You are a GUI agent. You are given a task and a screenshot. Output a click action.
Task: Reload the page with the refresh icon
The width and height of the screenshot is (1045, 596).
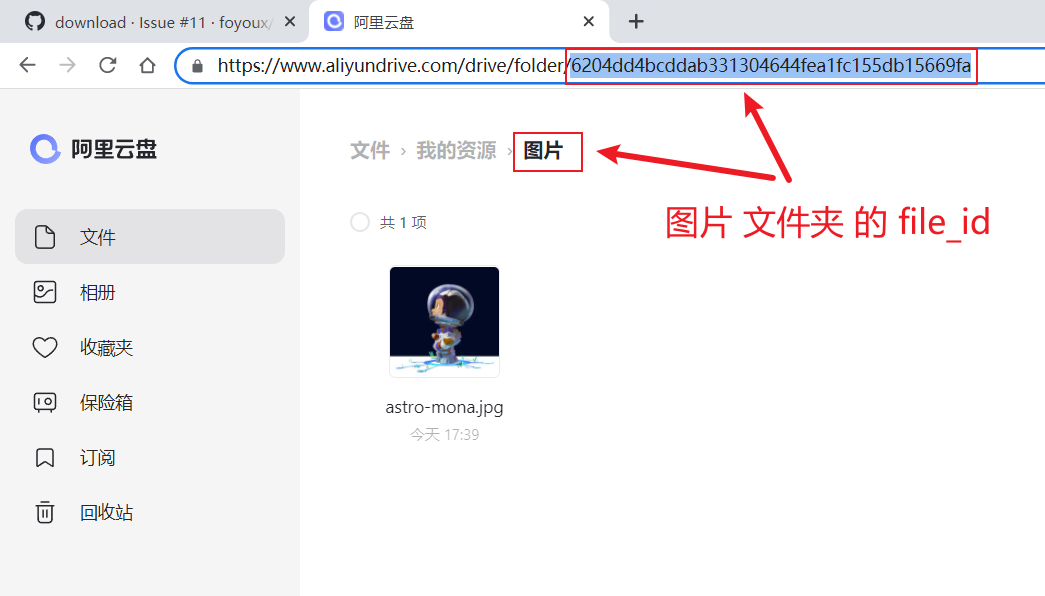pyautogui.click(x=107, y=65)
